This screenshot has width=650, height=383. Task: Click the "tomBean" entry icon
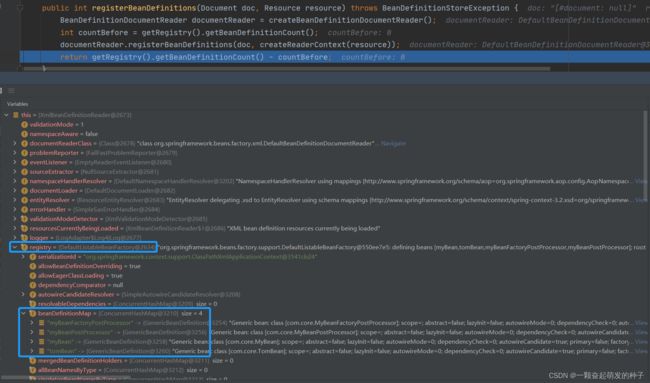click(41, 351)
